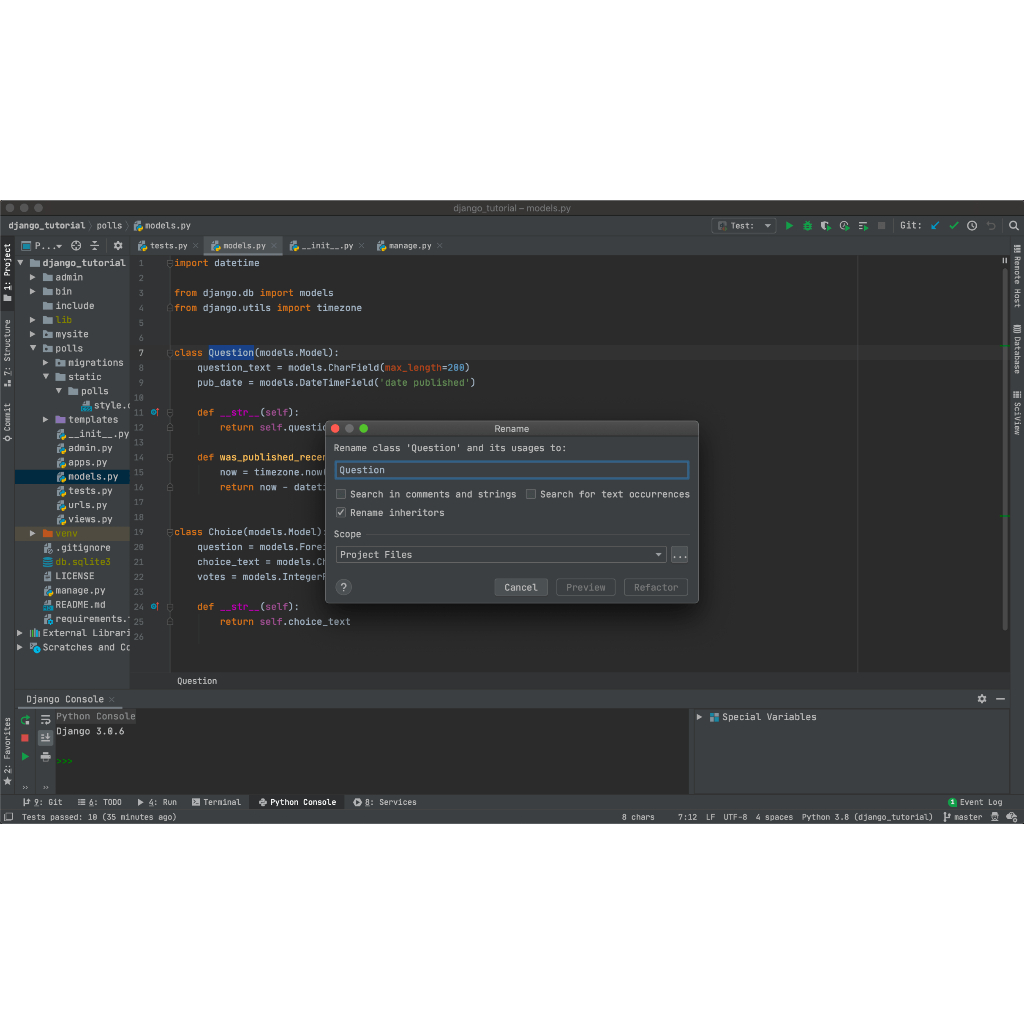Minimize the console tool window
The image size is (1024, 1024).
click(1000, 699)
